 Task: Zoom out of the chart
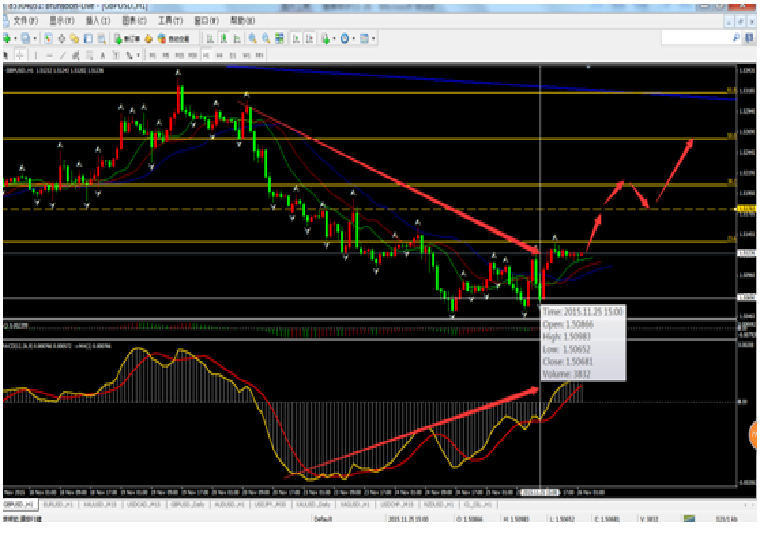click(x=266, y=39)
